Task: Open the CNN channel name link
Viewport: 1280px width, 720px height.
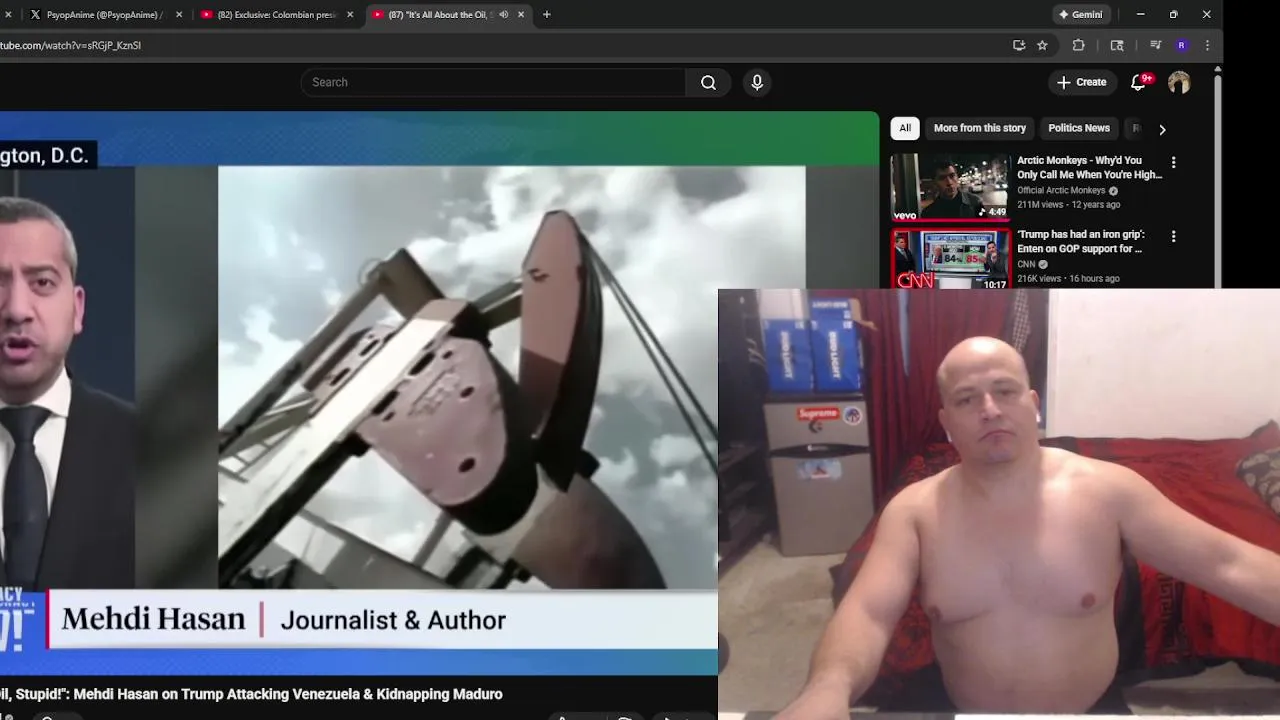Action: pos(1026,264)
